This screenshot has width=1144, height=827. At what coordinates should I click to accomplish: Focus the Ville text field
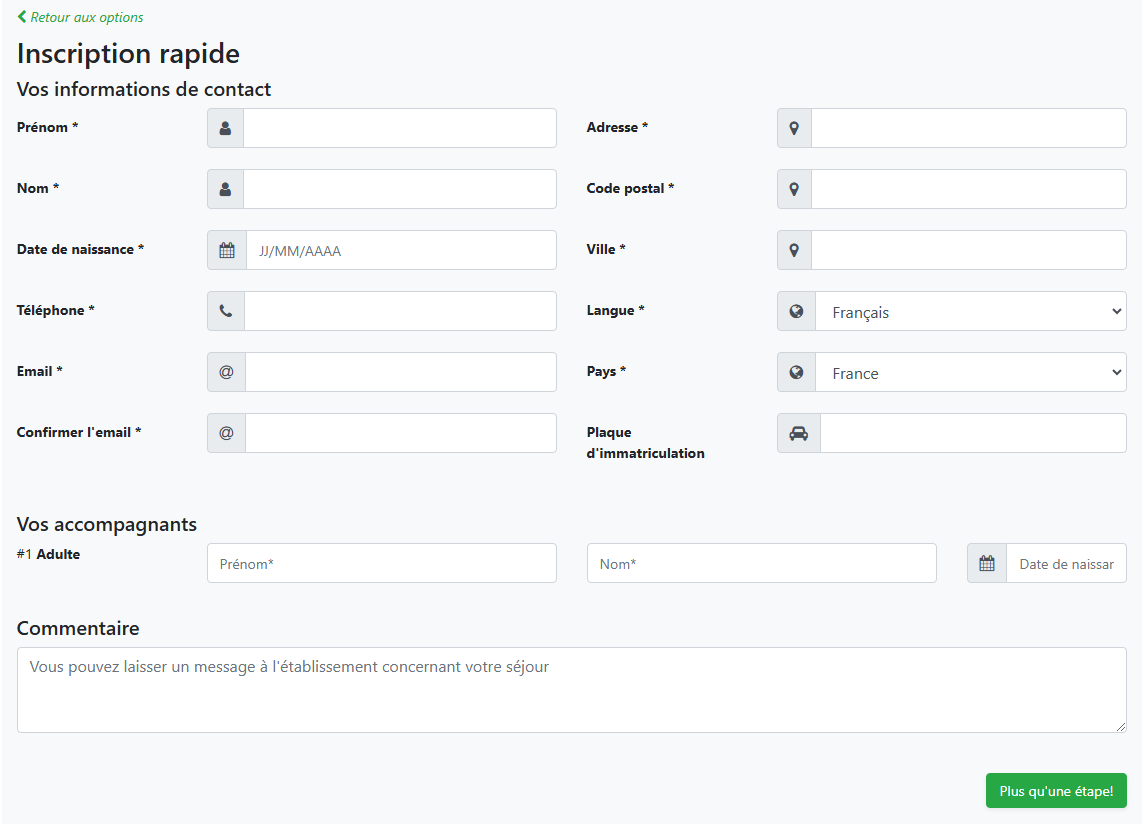[968, 250]
